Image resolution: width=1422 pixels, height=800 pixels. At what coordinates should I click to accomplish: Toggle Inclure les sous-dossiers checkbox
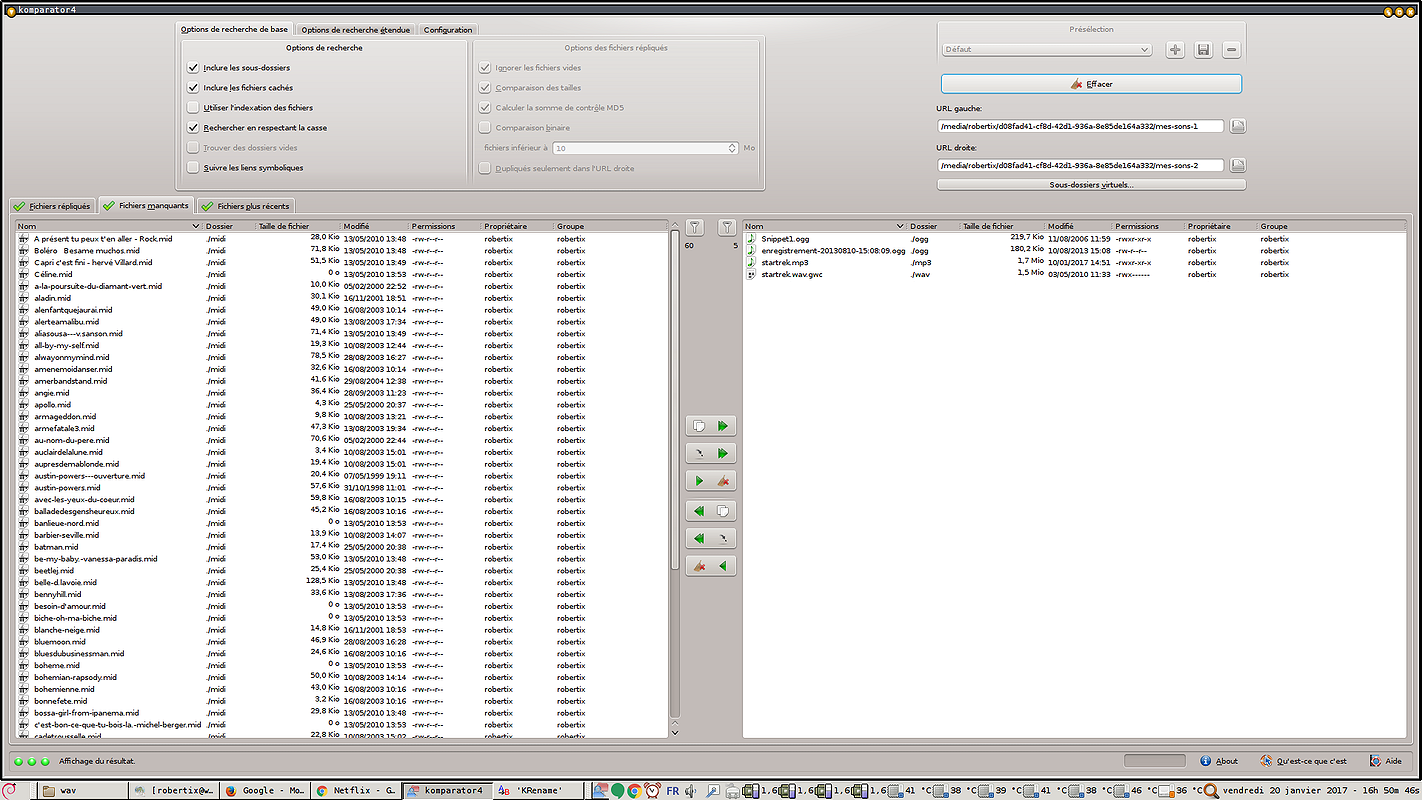(x=194, y=68)
